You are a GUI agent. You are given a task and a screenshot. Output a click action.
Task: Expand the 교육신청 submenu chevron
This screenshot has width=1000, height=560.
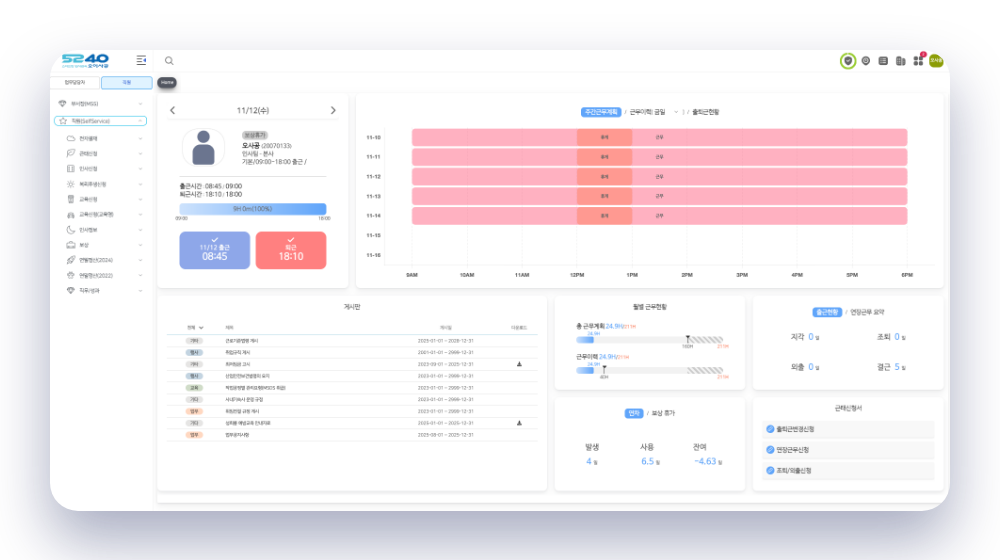click(x=140, y=200)
